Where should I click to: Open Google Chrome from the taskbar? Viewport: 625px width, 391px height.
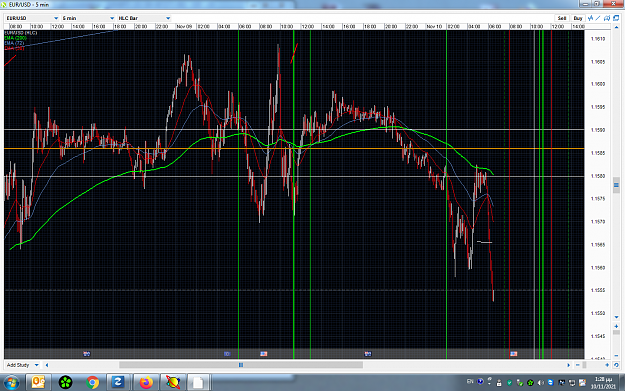(x=92, y=383)
